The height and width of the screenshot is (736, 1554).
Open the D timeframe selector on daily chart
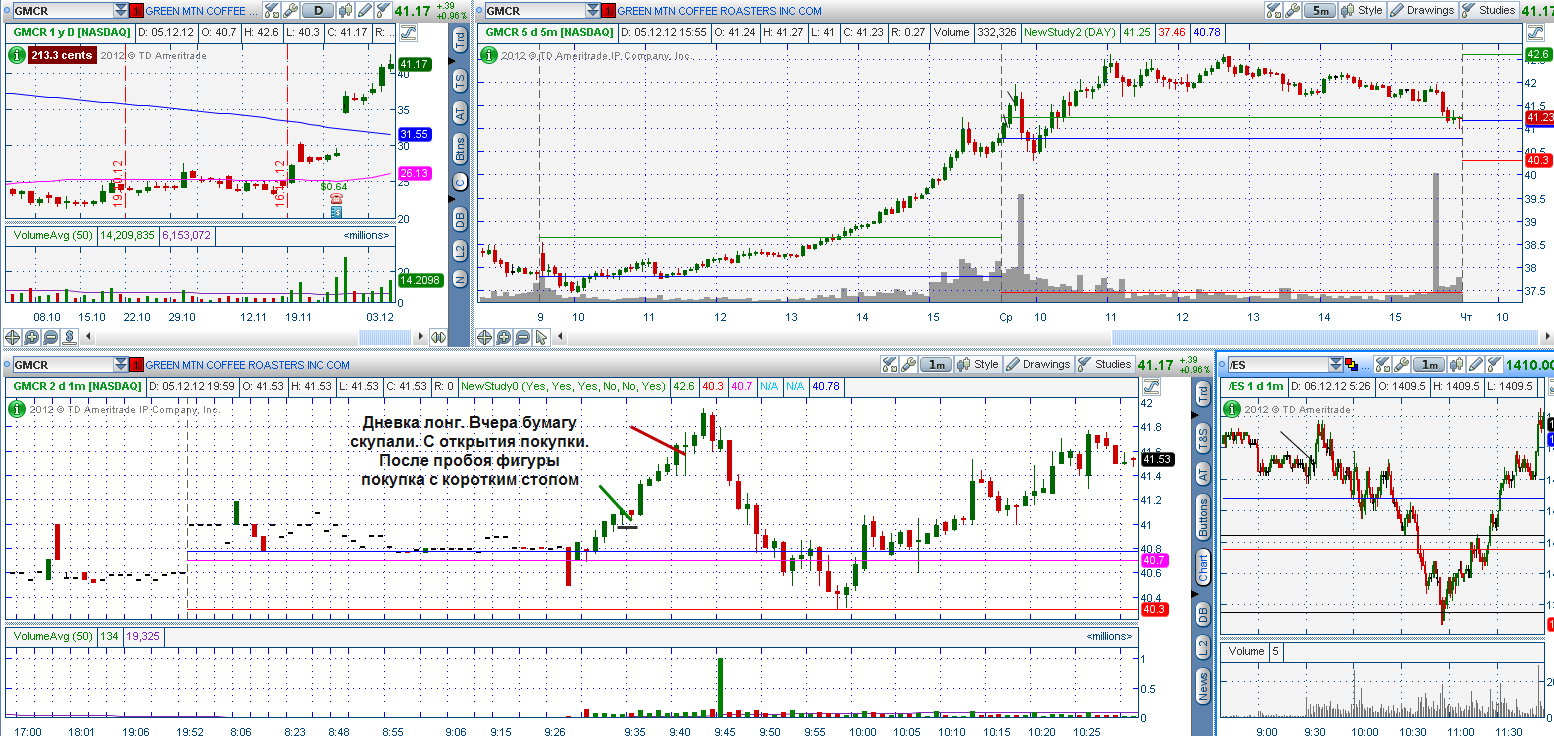pos(318,11)
